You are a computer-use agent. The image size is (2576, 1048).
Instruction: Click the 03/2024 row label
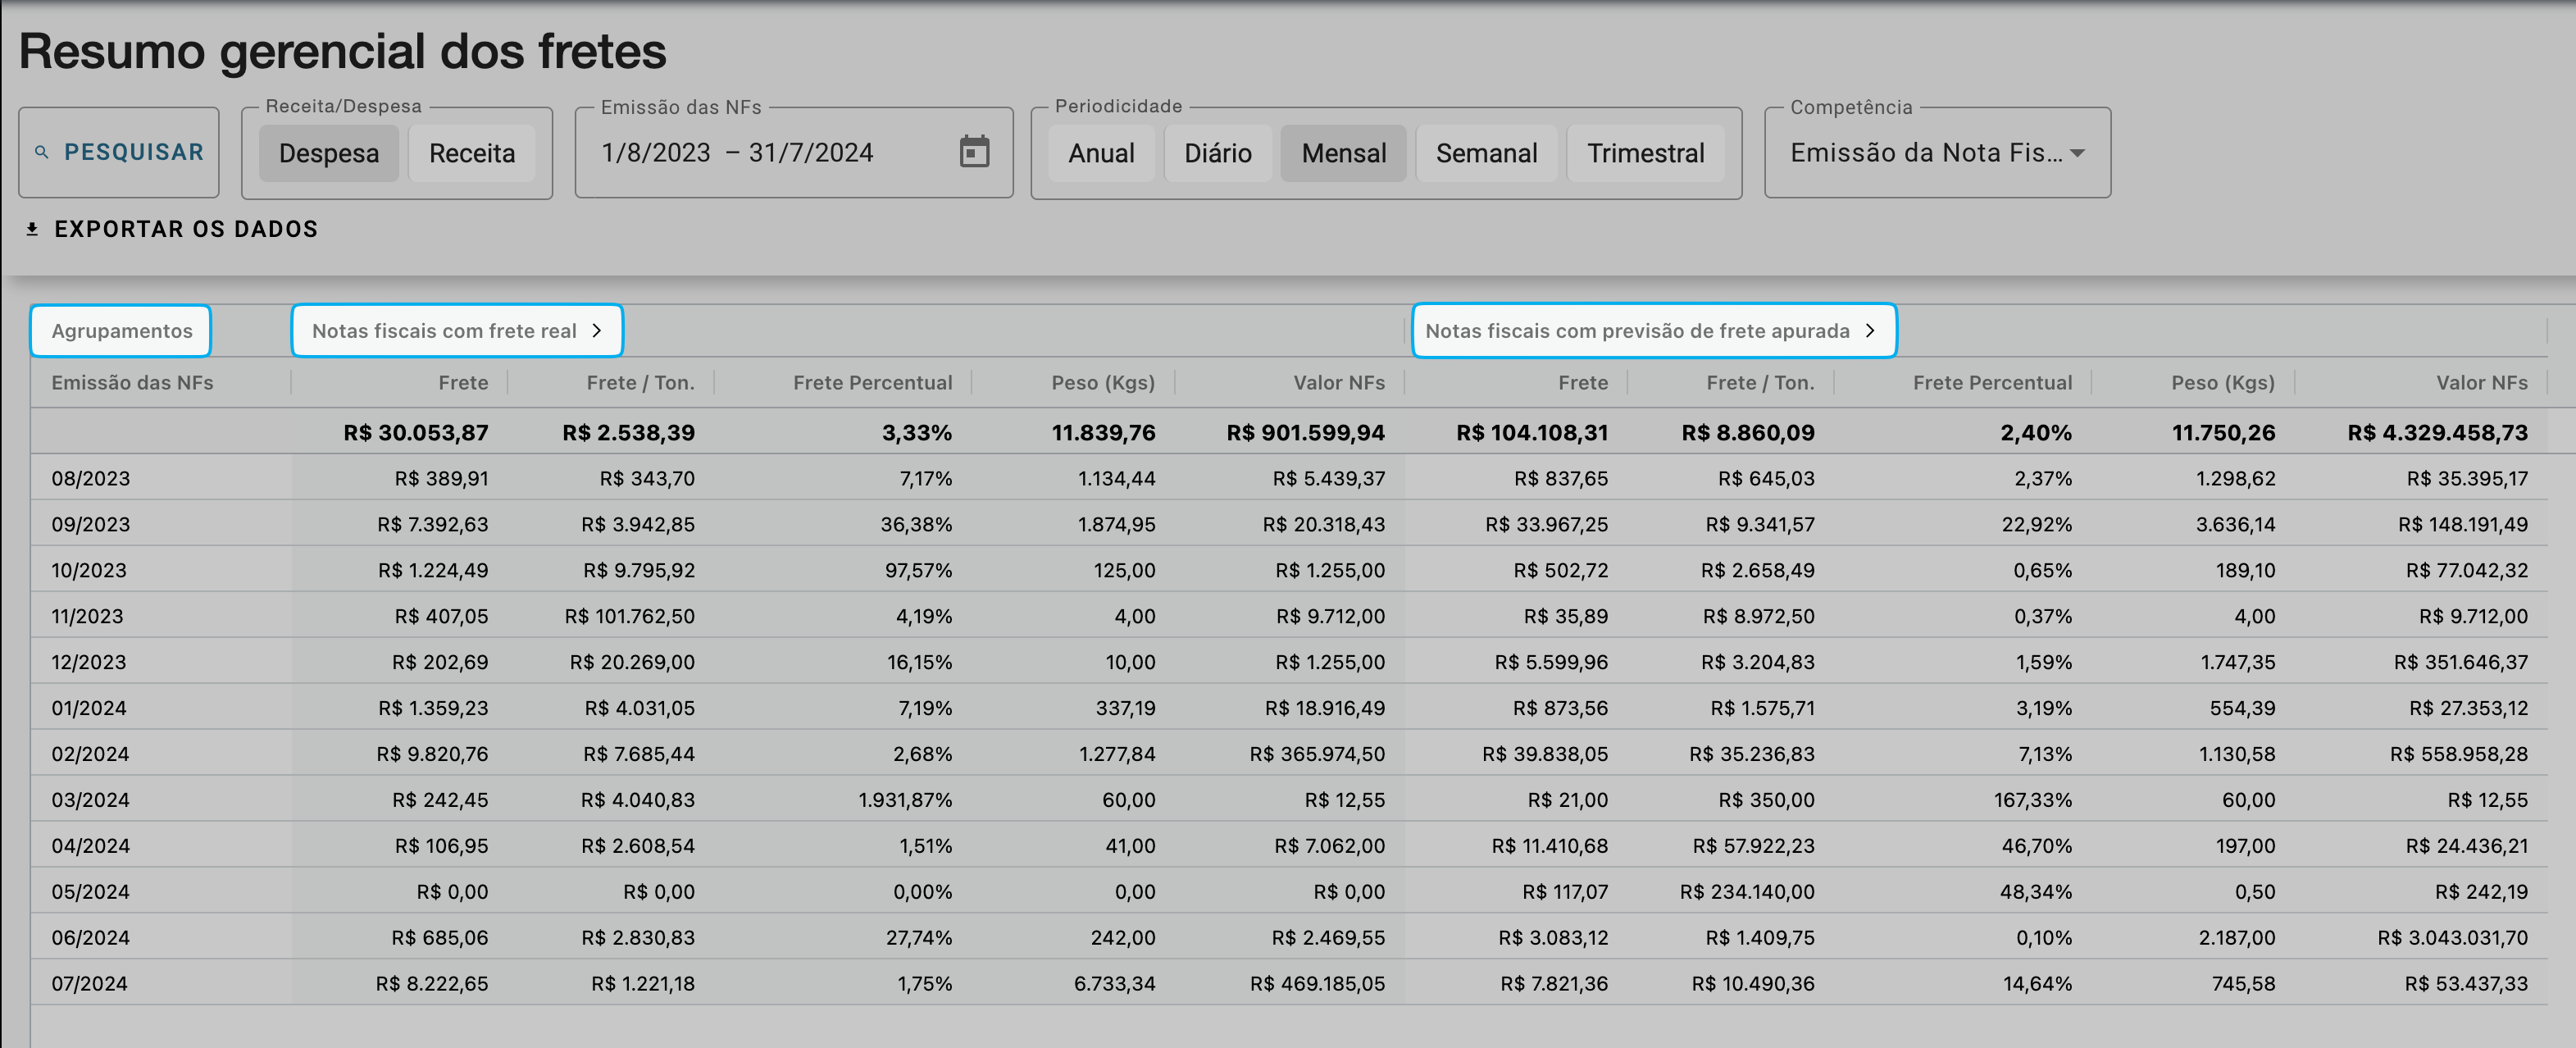(90, 800)
